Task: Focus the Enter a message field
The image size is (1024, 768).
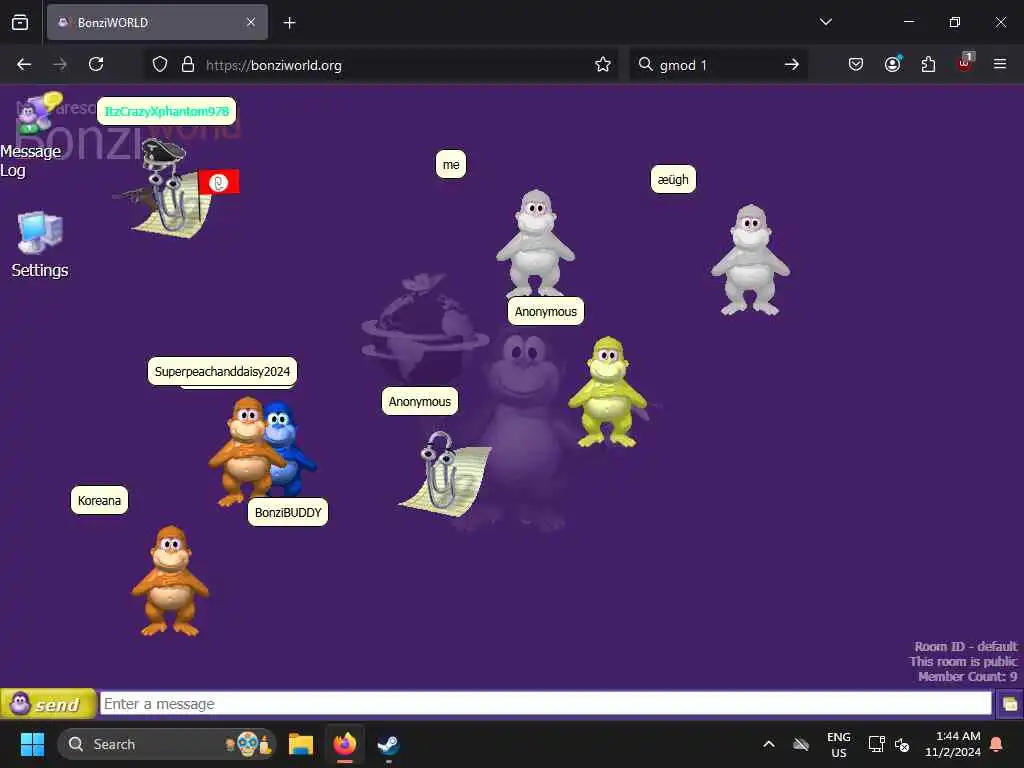Action: click(x=546, y=703)
